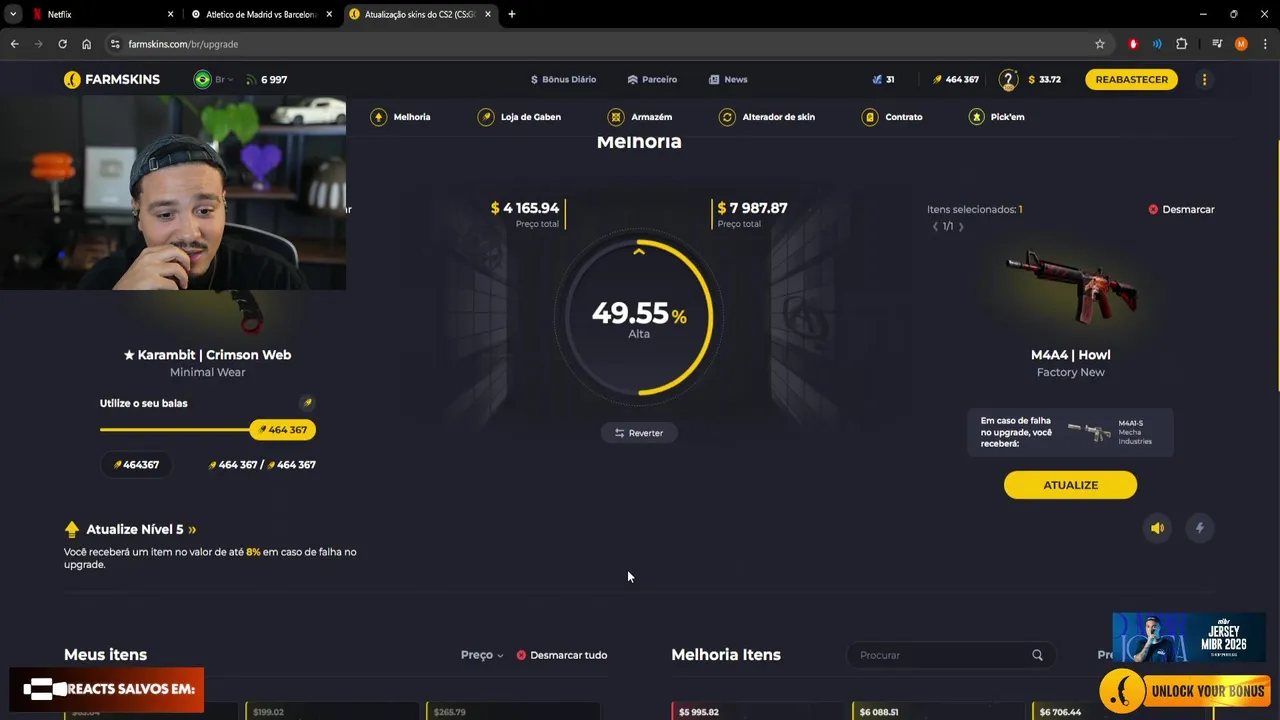The width and height of the screenshot is (1280, 720).
Task: Close the Netflix tab
Action: coord(170,14)
